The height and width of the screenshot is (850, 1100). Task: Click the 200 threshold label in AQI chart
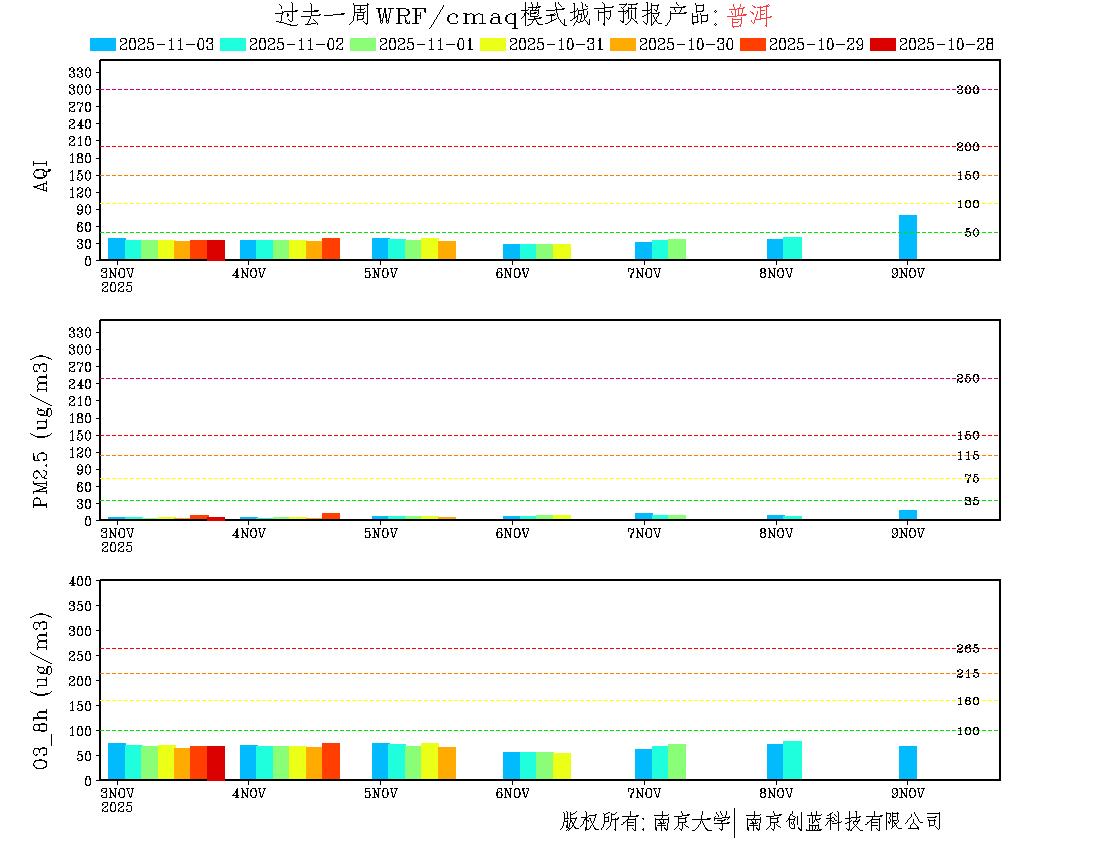coord(967,147)
